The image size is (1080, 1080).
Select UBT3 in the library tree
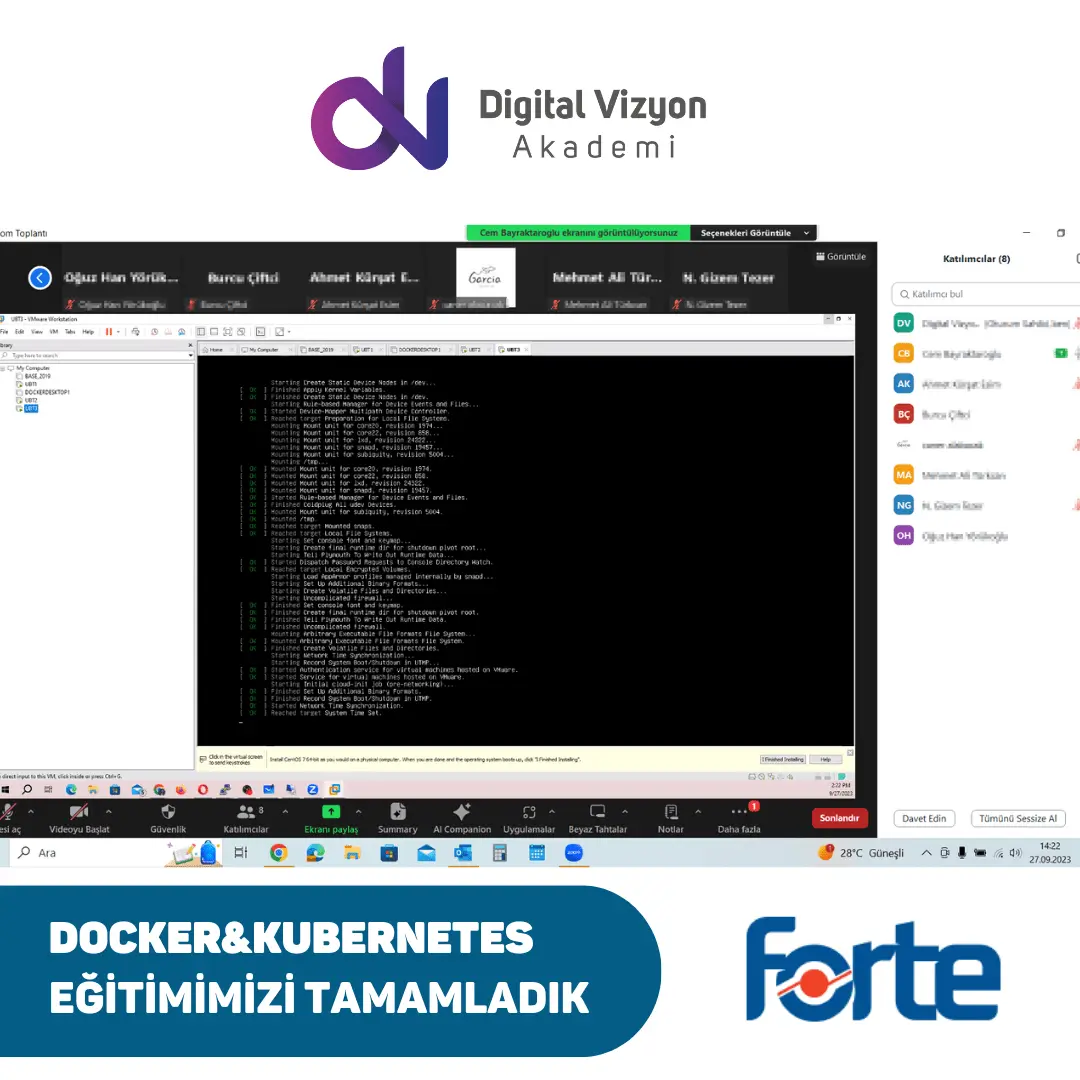tap(31, 408)
